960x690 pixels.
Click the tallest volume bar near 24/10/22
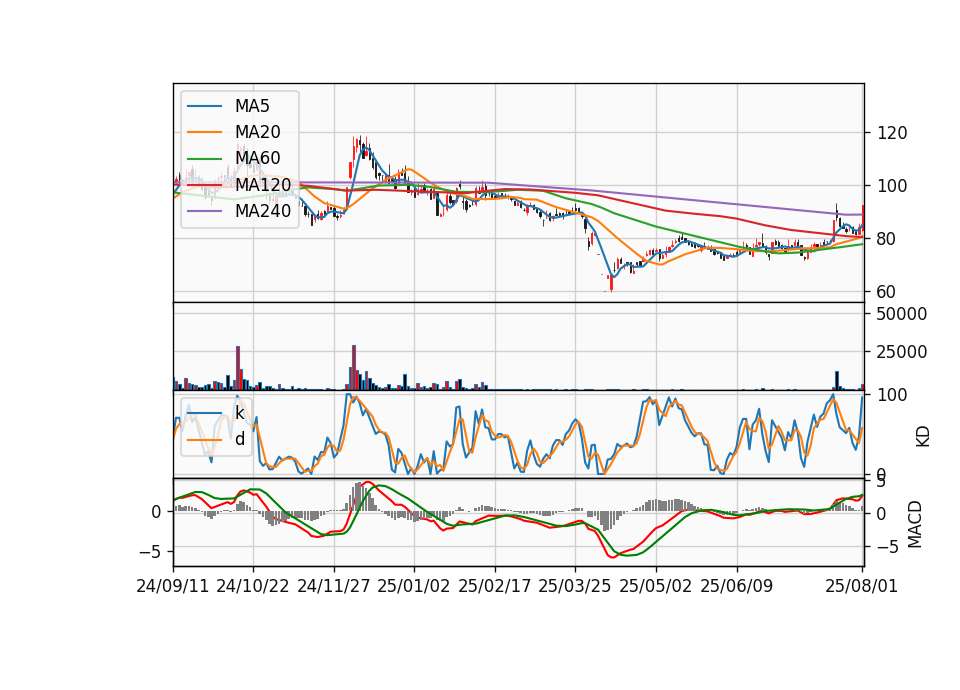[238, 368]
